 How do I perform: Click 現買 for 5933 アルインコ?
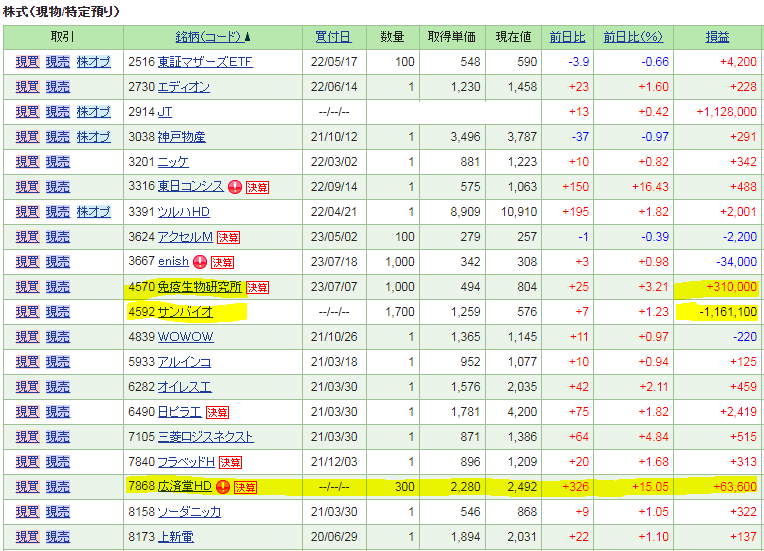coord(27,362)
